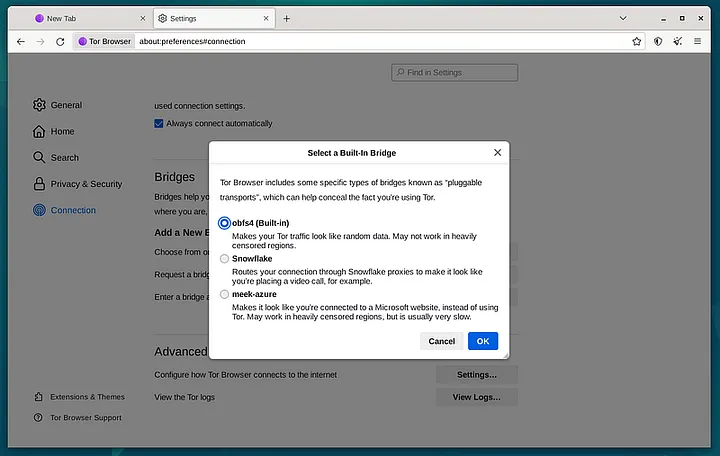Click the Tor Browser identity badge

(105, 41)
